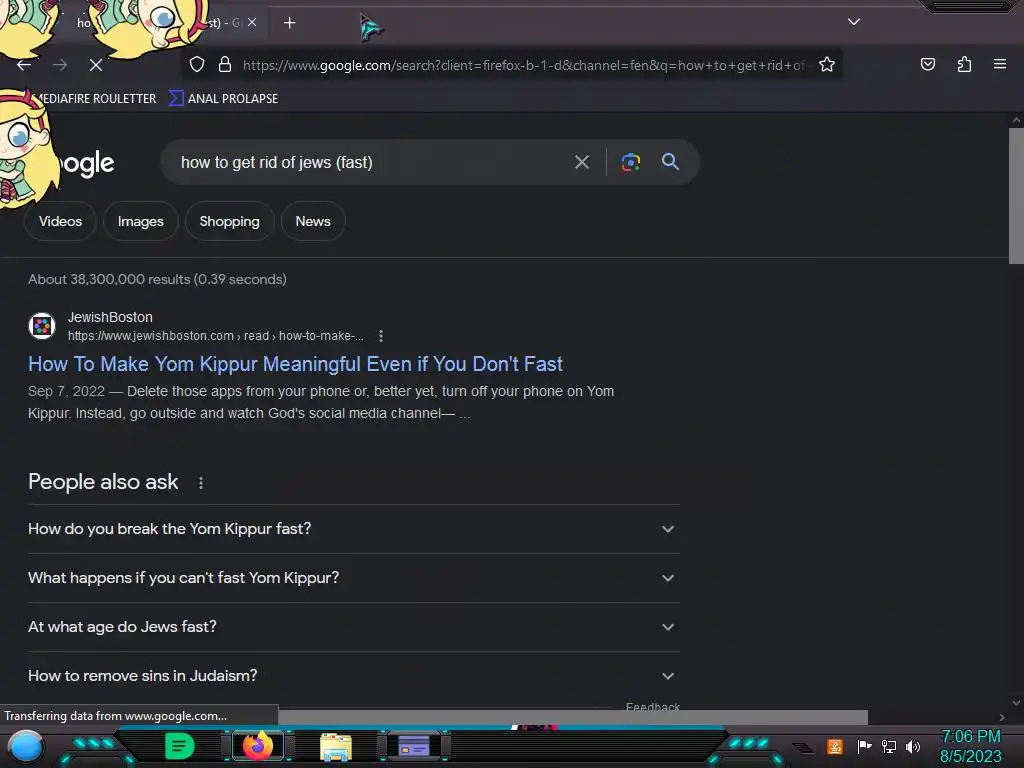Open File Explorer from the taskbar
This screenshot has height=768, width=1024.
pos(336,747)
